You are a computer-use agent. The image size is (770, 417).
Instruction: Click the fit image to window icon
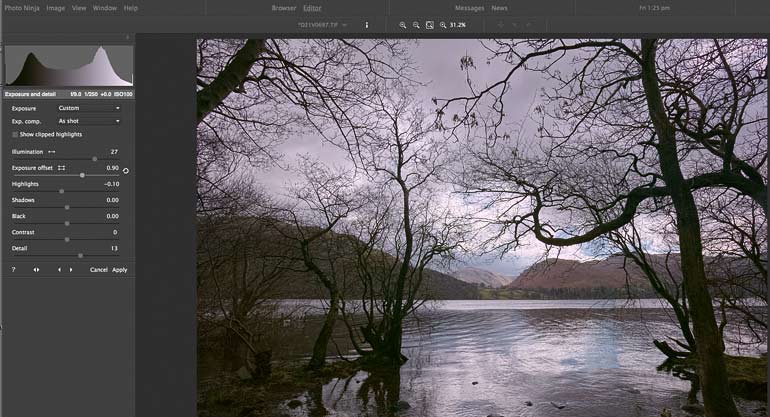[430, 25]
